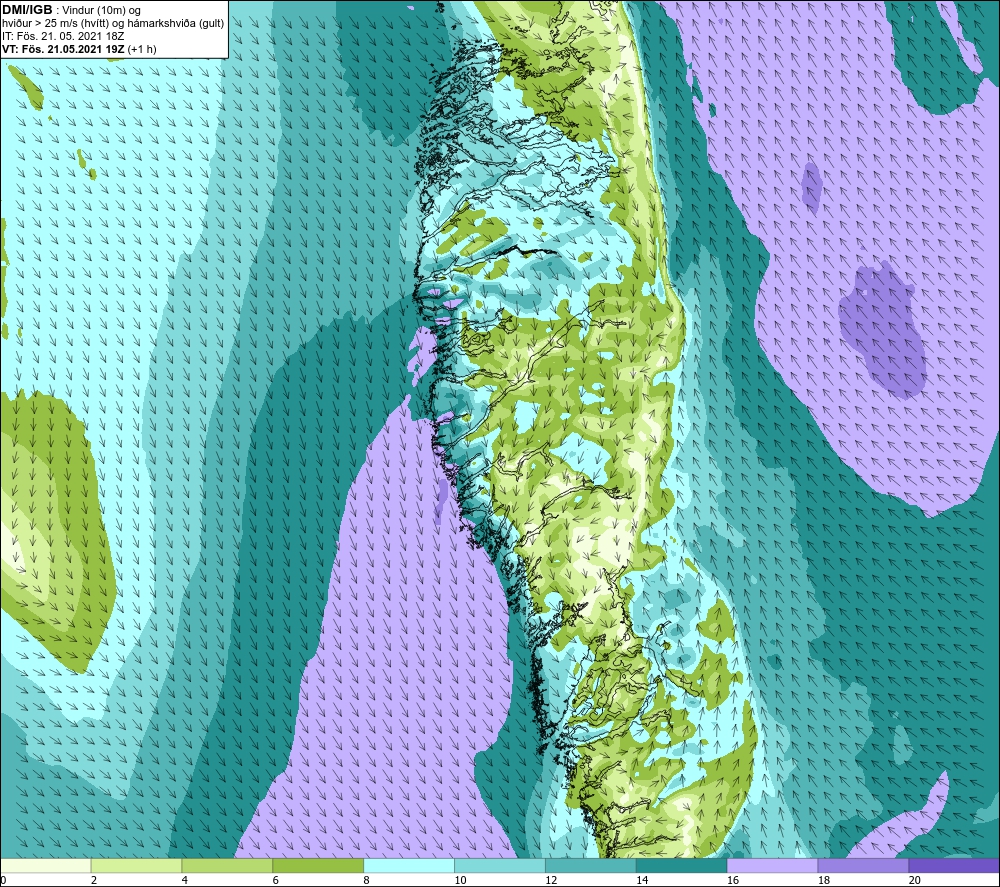
Task: Select the 14–16 dark teal color bar segment
Action: (x=682, y=865)
